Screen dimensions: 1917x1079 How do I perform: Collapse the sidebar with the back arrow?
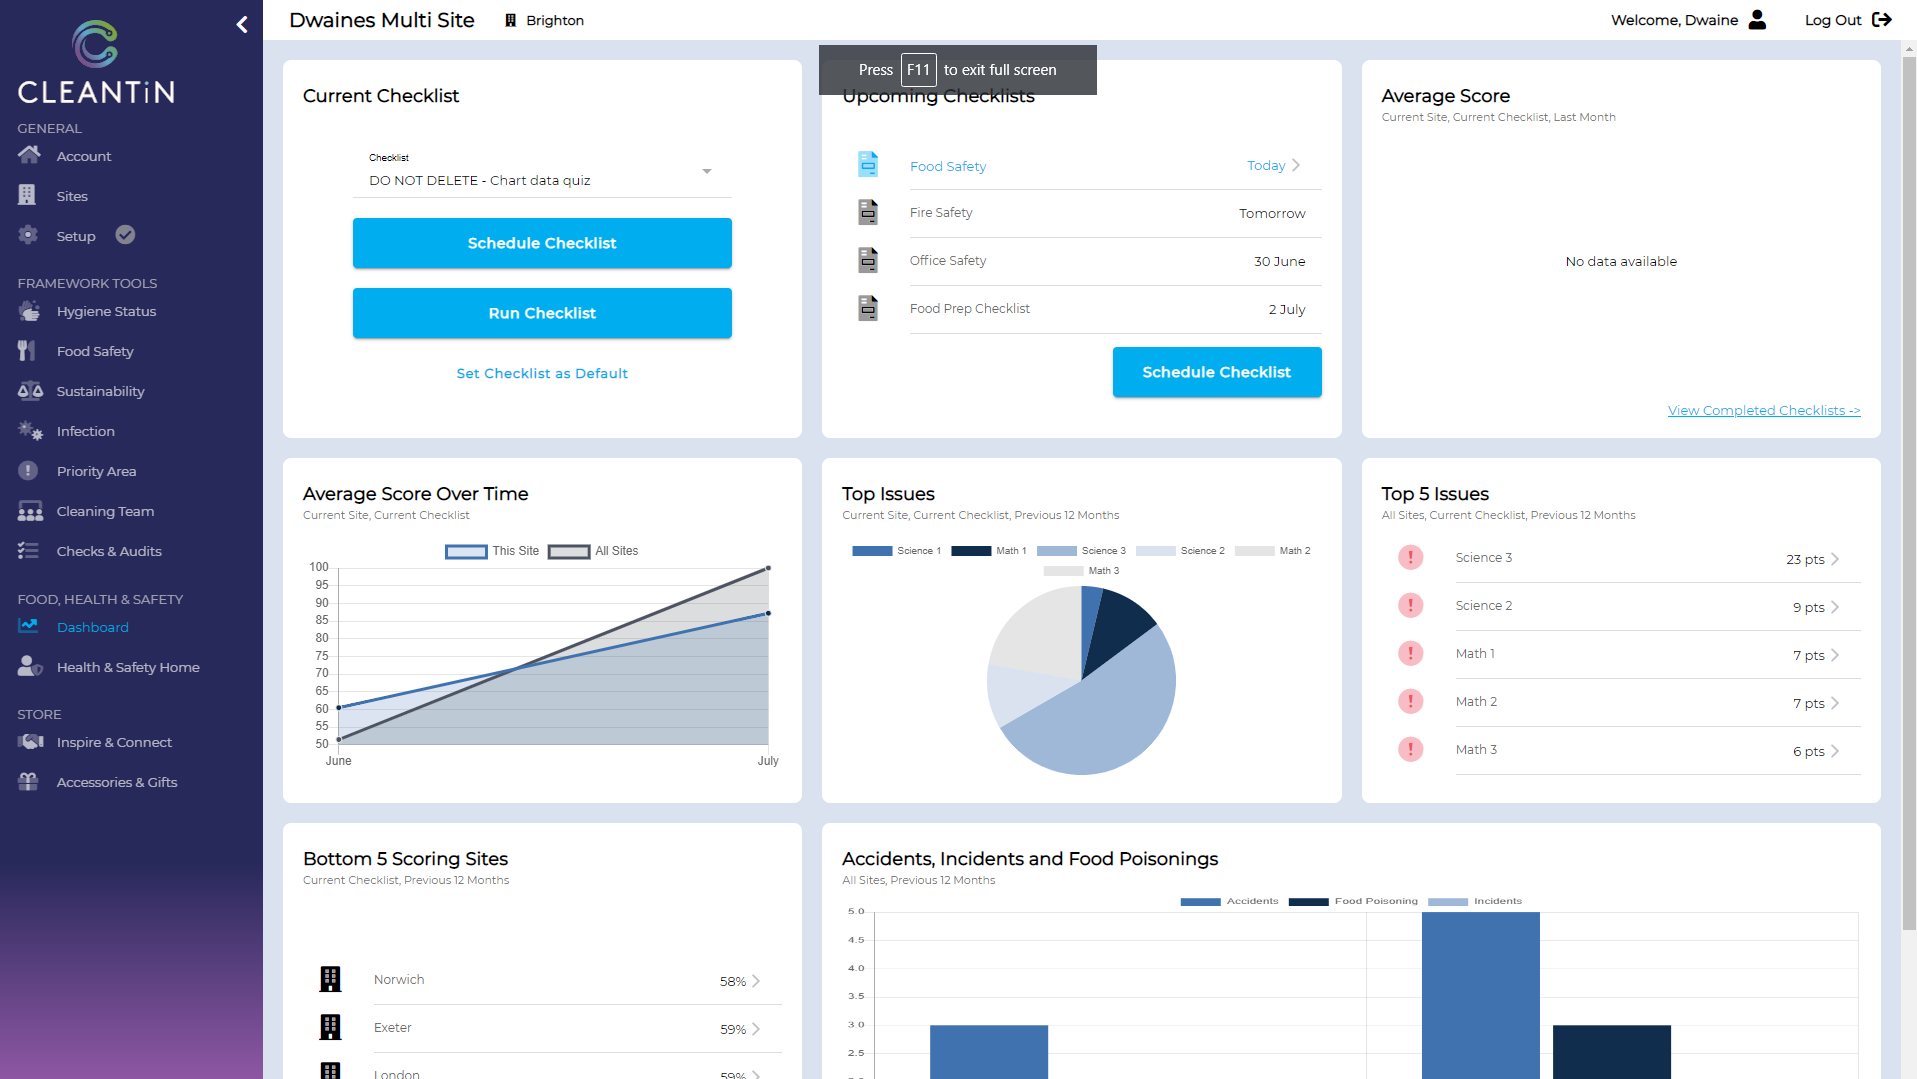(242, 24)
